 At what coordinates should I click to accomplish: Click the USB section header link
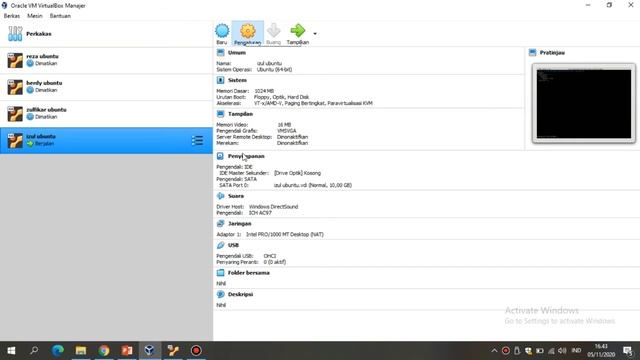pos(233,245)
